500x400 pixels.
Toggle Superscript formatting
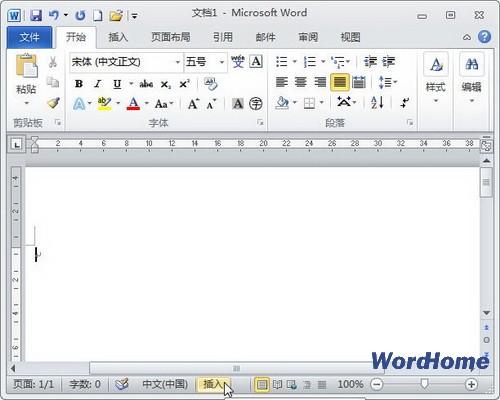(184, 84)
